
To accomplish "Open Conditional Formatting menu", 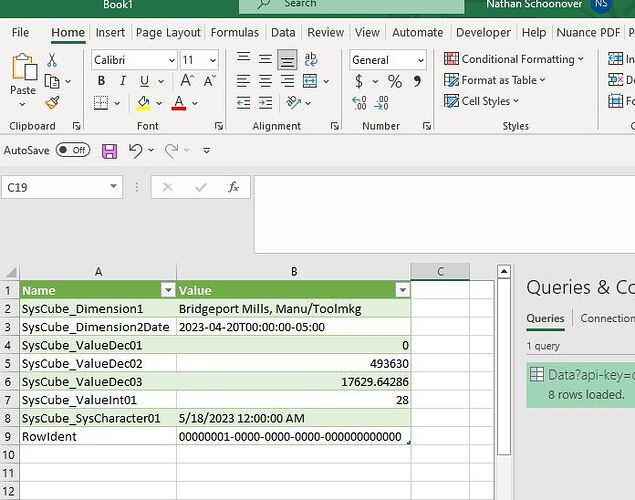I will pyautogui.click(x=514, y=59).
